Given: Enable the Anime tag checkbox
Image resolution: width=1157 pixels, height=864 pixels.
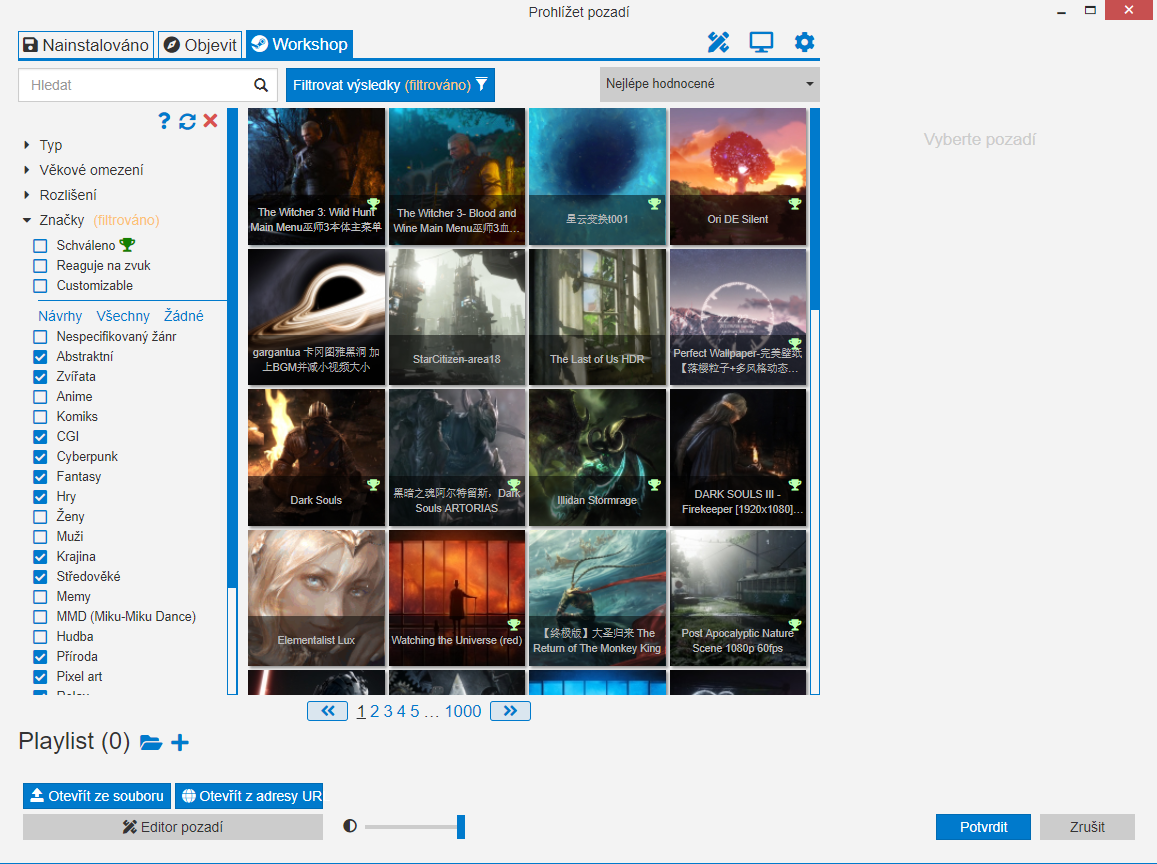Looking at the screenshot, I should tap(40, 397).
